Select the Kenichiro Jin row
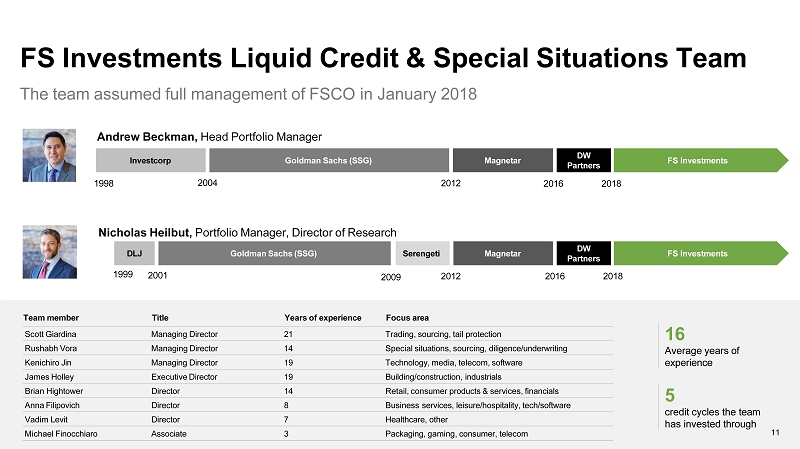Viewport: 800px width, 449px height. (x=317, y=363)
